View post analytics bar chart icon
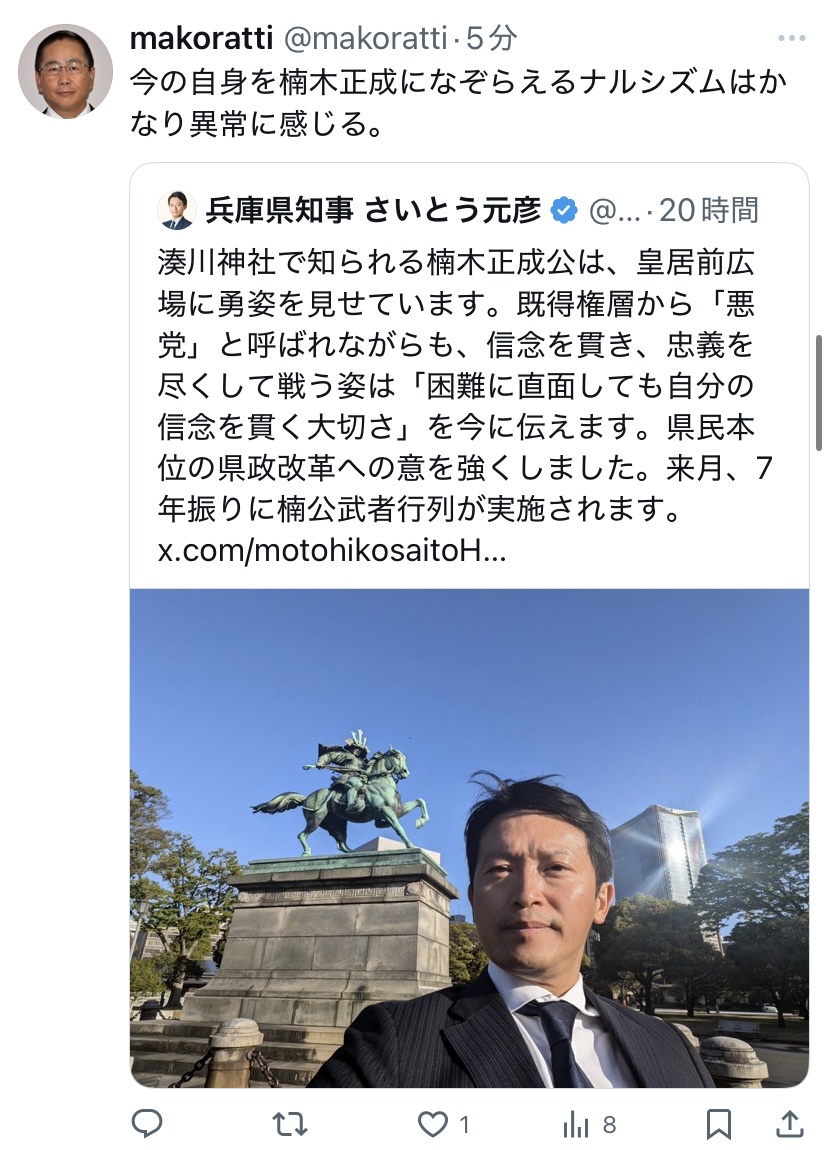Image resolution: width=828 pixels, height=1150 pixels. point(576,1124)
